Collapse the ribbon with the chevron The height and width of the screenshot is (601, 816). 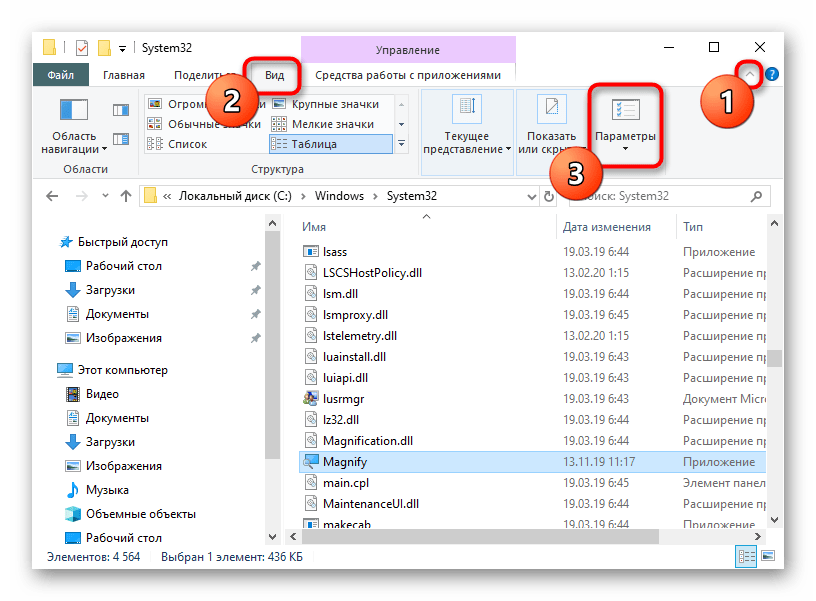[x=749, y=74]
